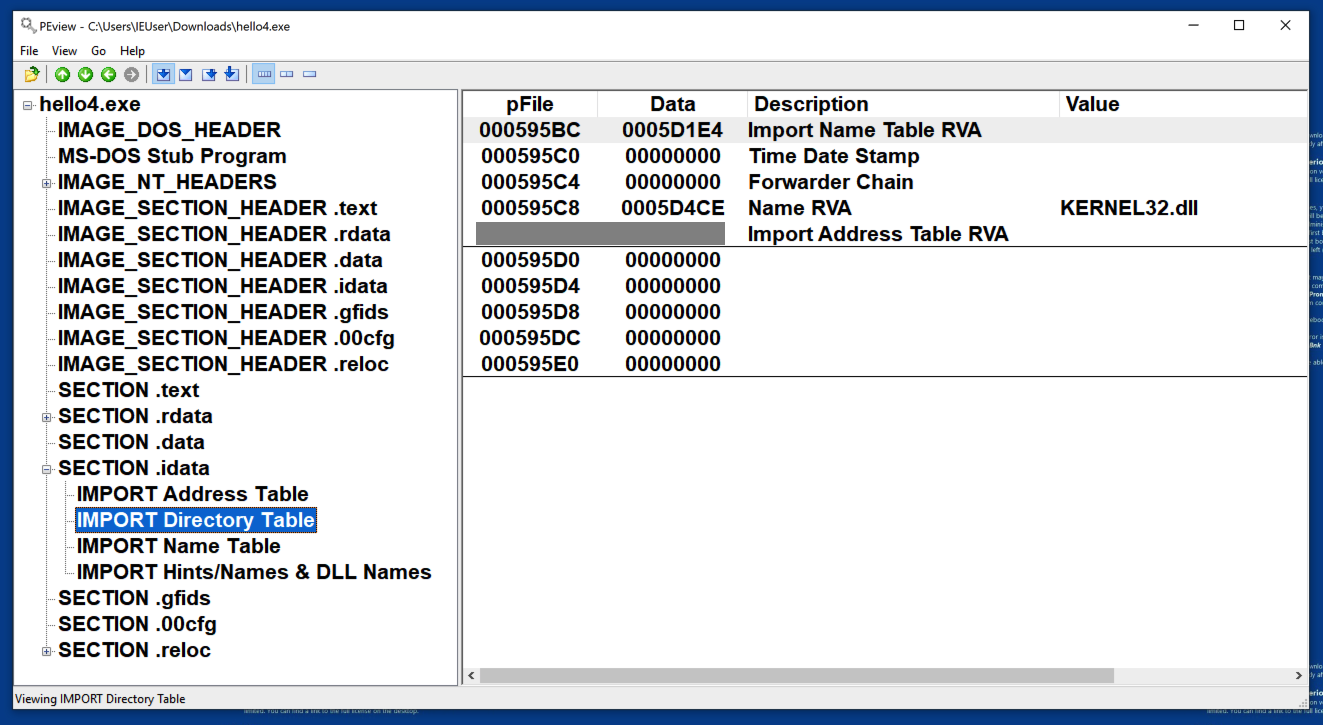Open the Go menu

[x=98, y=51]
